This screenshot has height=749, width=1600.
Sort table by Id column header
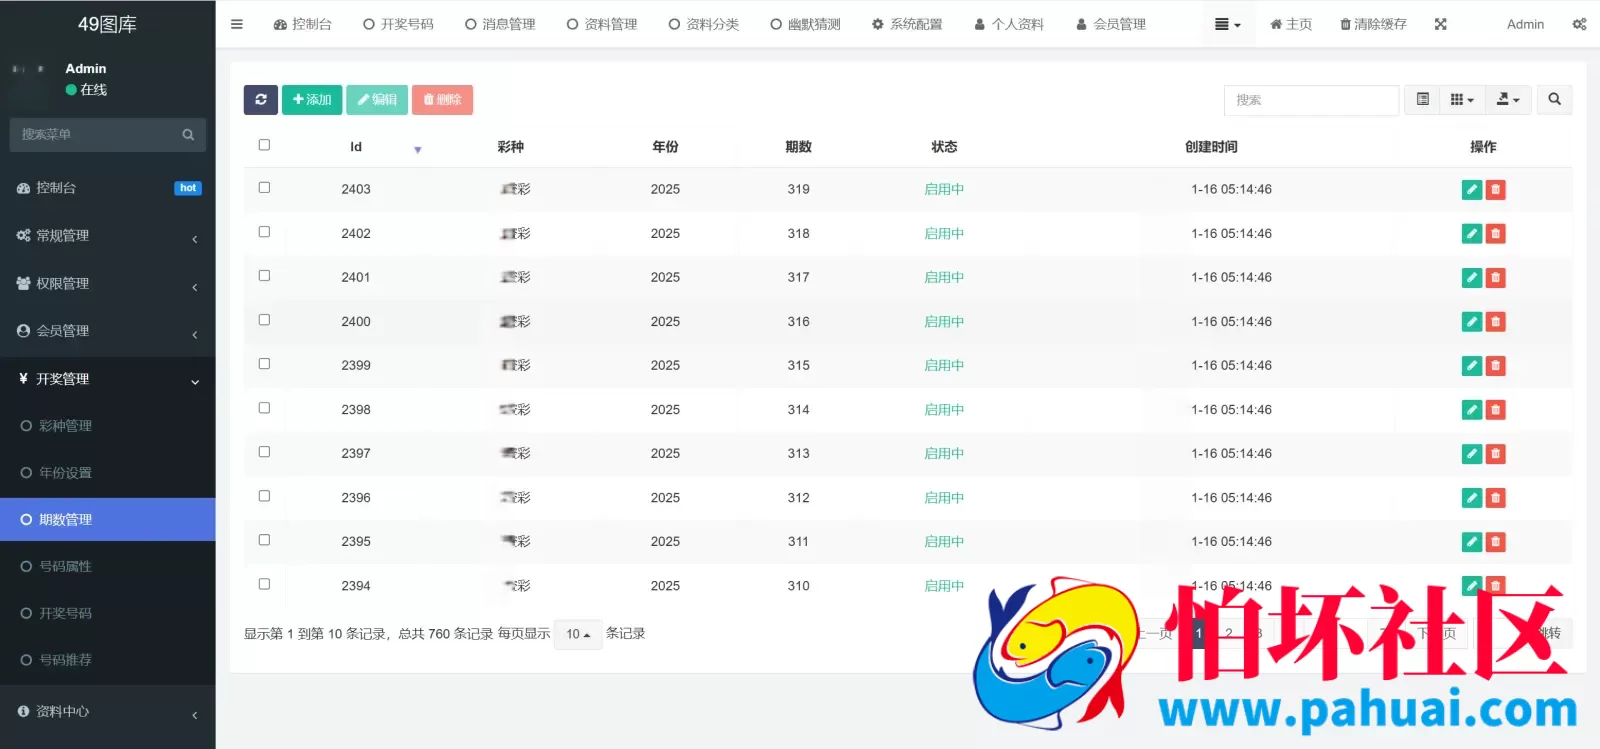356,147
